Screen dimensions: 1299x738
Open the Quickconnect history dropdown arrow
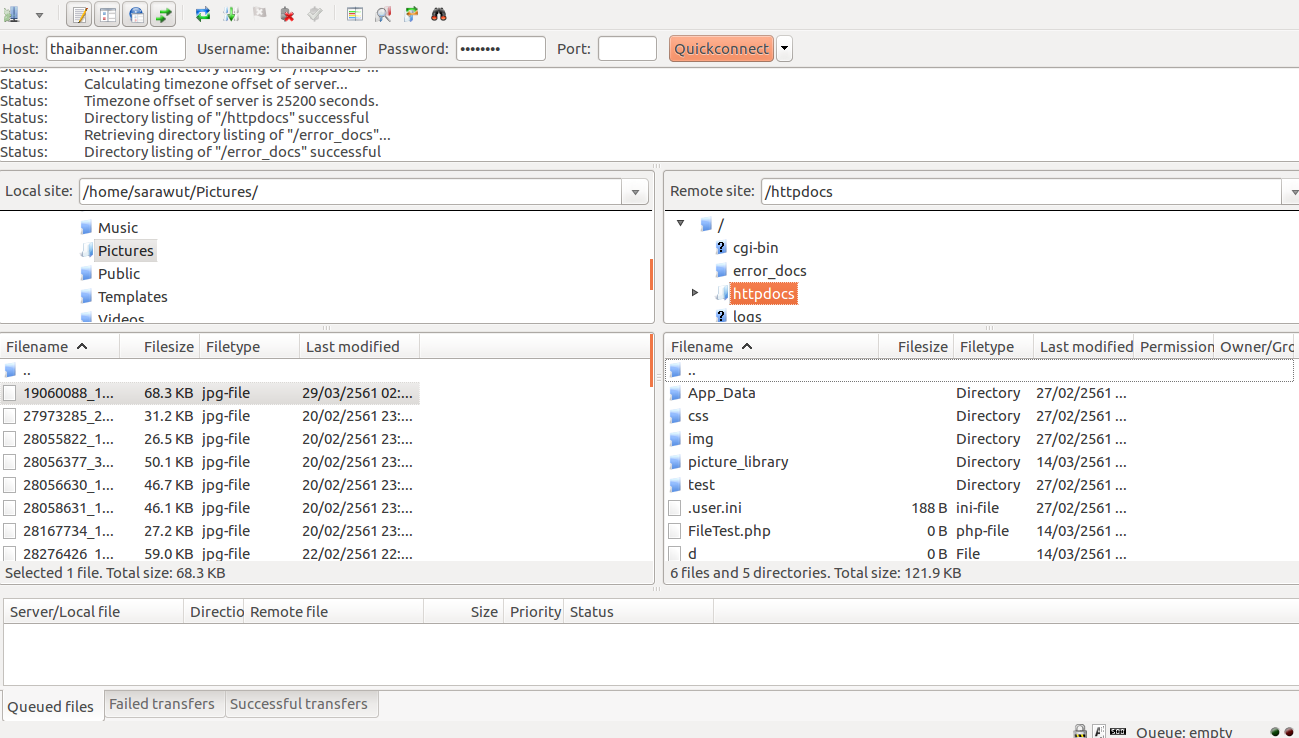[x=785, y=48]
